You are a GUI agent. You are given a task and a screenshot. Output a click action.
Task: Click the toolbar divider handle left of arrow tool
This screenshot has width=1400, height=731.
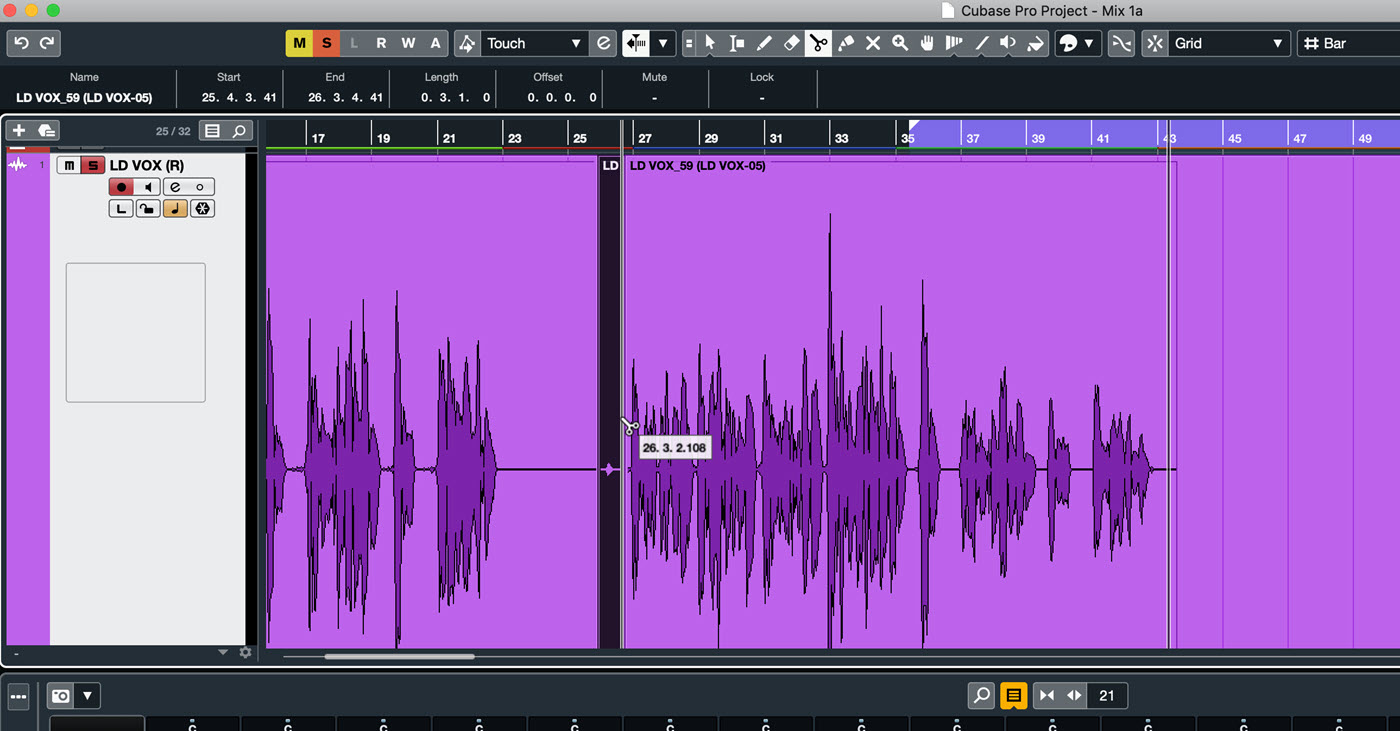pos(688,43)
